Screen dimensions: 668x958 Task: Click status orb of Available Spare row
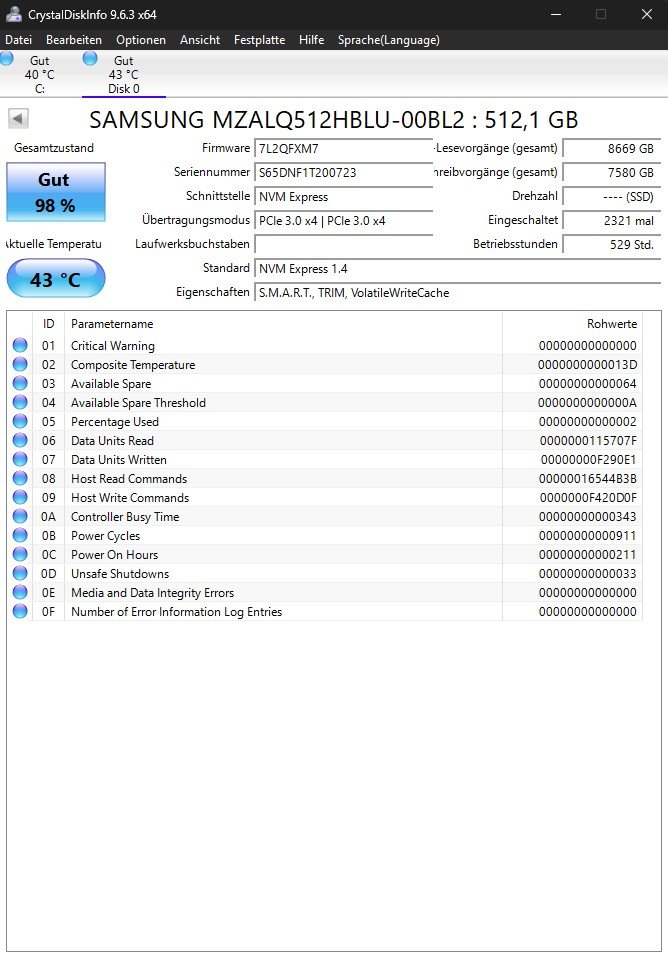coord(20,383)
